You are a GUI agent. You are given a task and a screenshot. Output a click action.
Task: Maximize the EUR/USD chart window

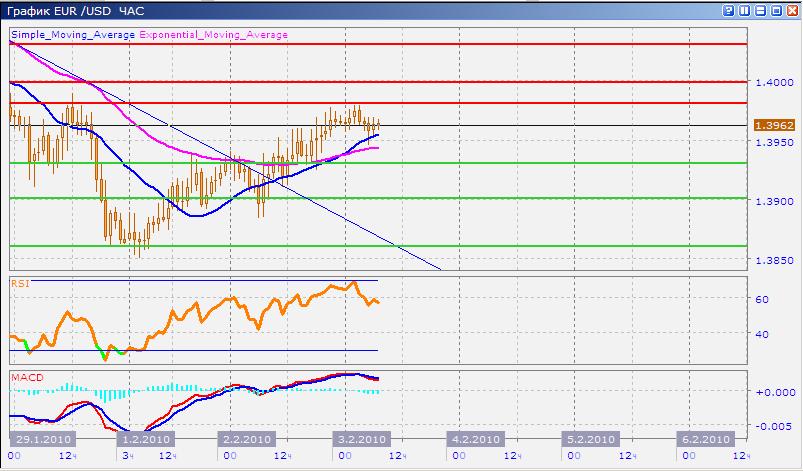776,11
